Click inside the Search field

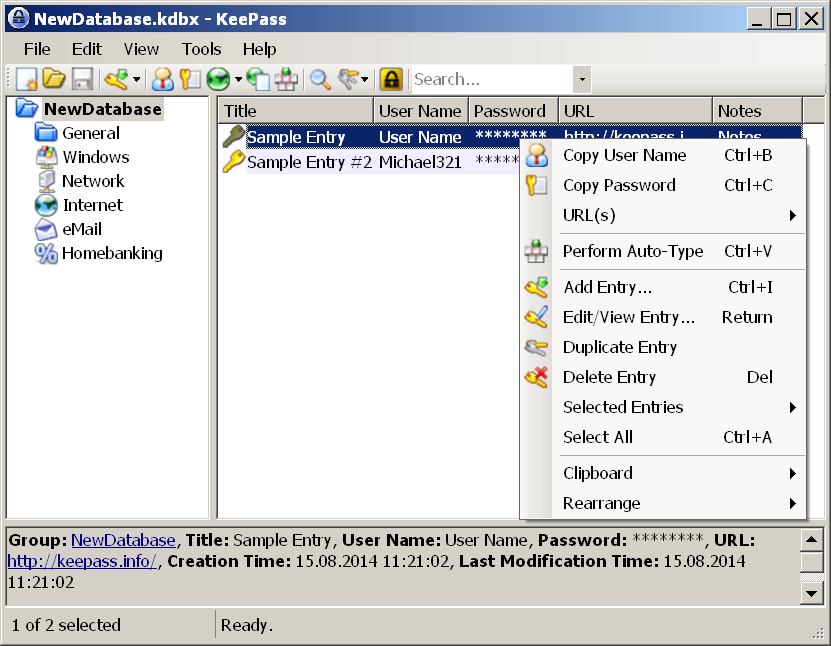(490, 79)
